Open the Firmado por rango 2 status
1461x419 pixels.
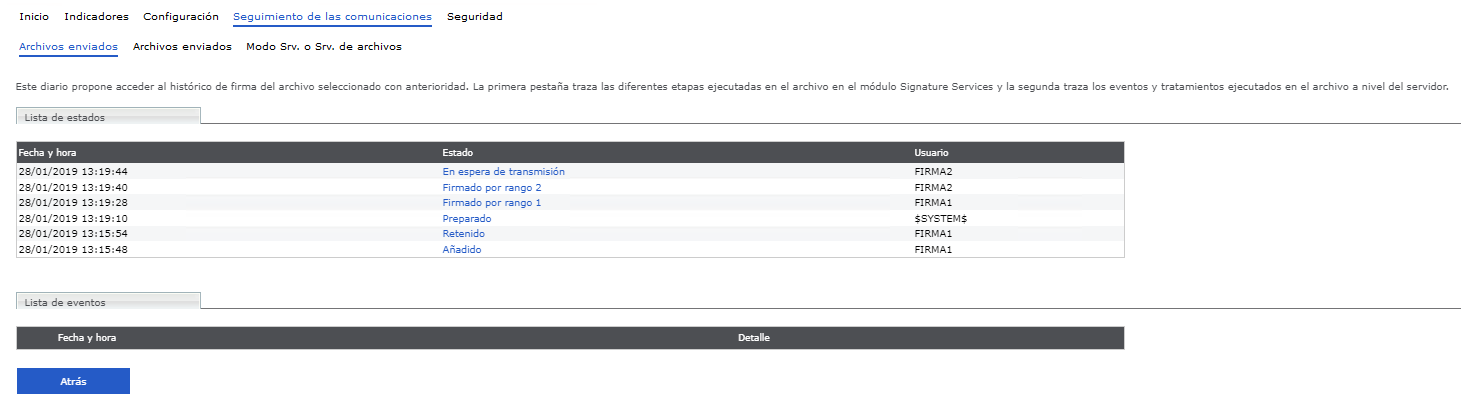[x=491, y=187]
